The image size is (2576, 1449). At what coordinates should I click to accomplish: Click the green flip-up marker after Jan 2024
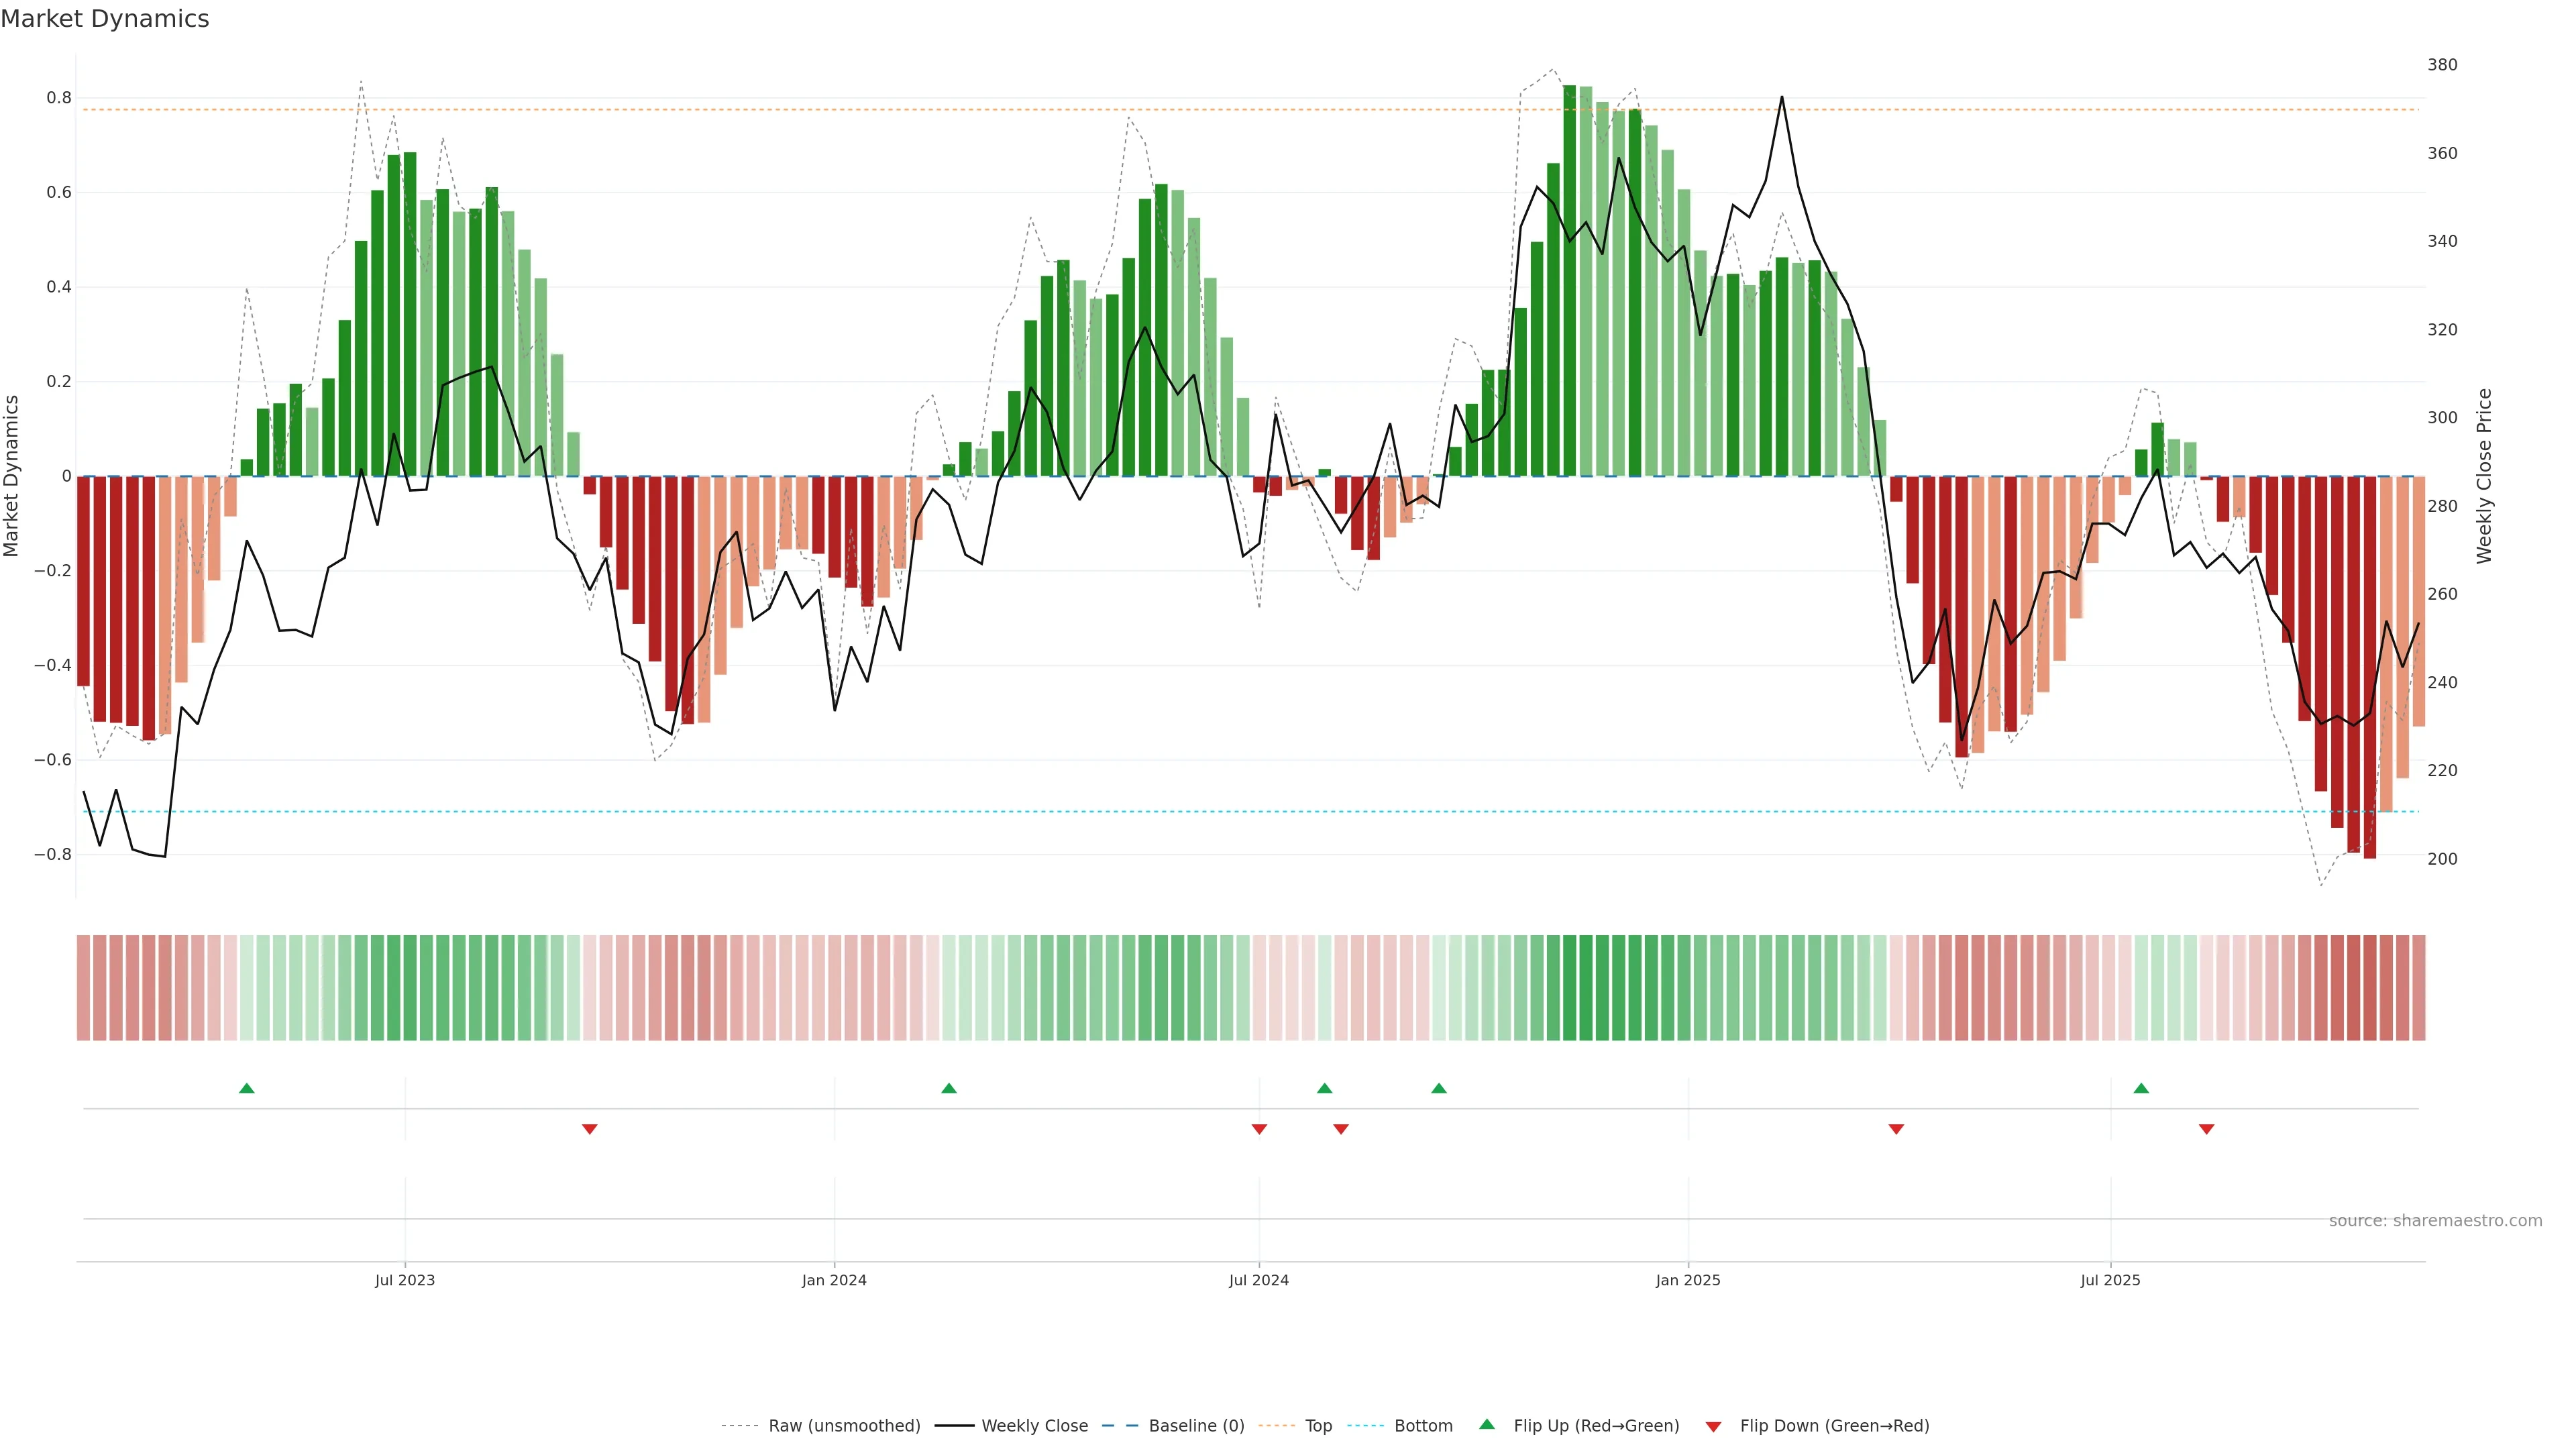(949, 1088)
